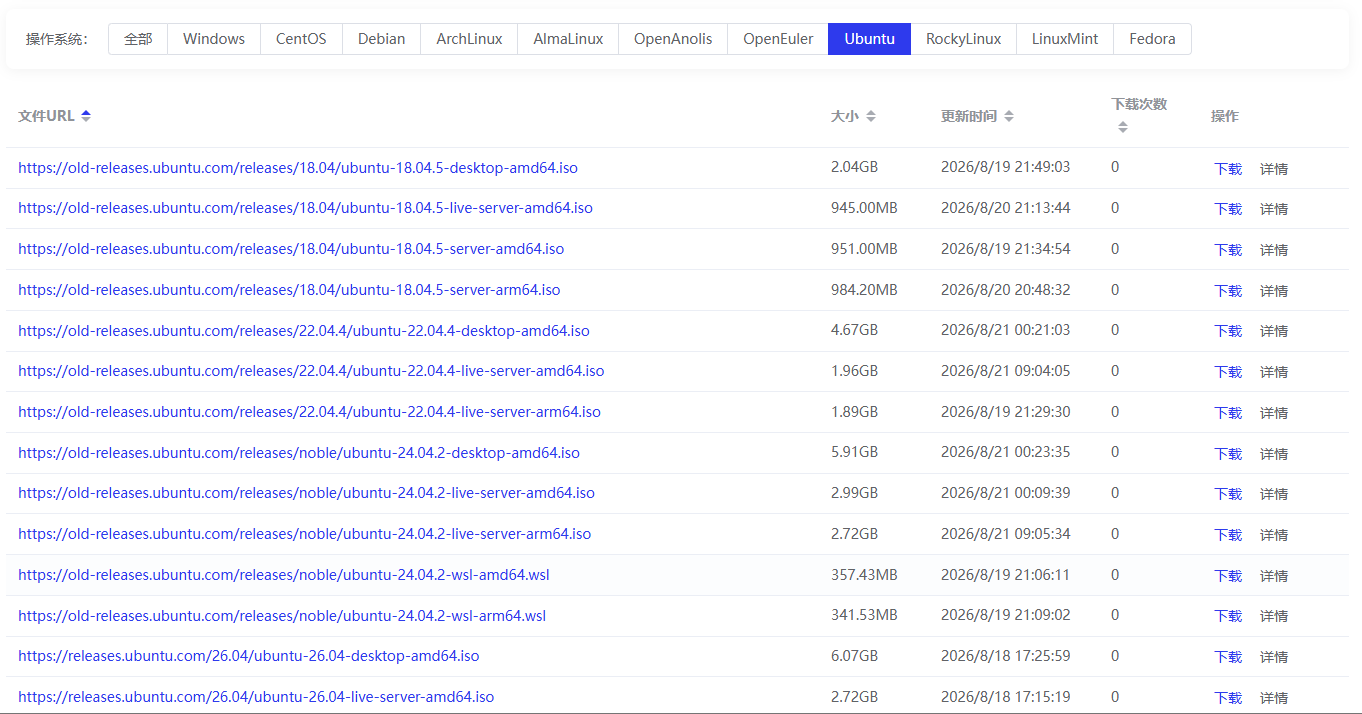The height and width of the screenshot is (714, 1362).
Task: Select the 全部 operating system tab
Action: (138, 39)
